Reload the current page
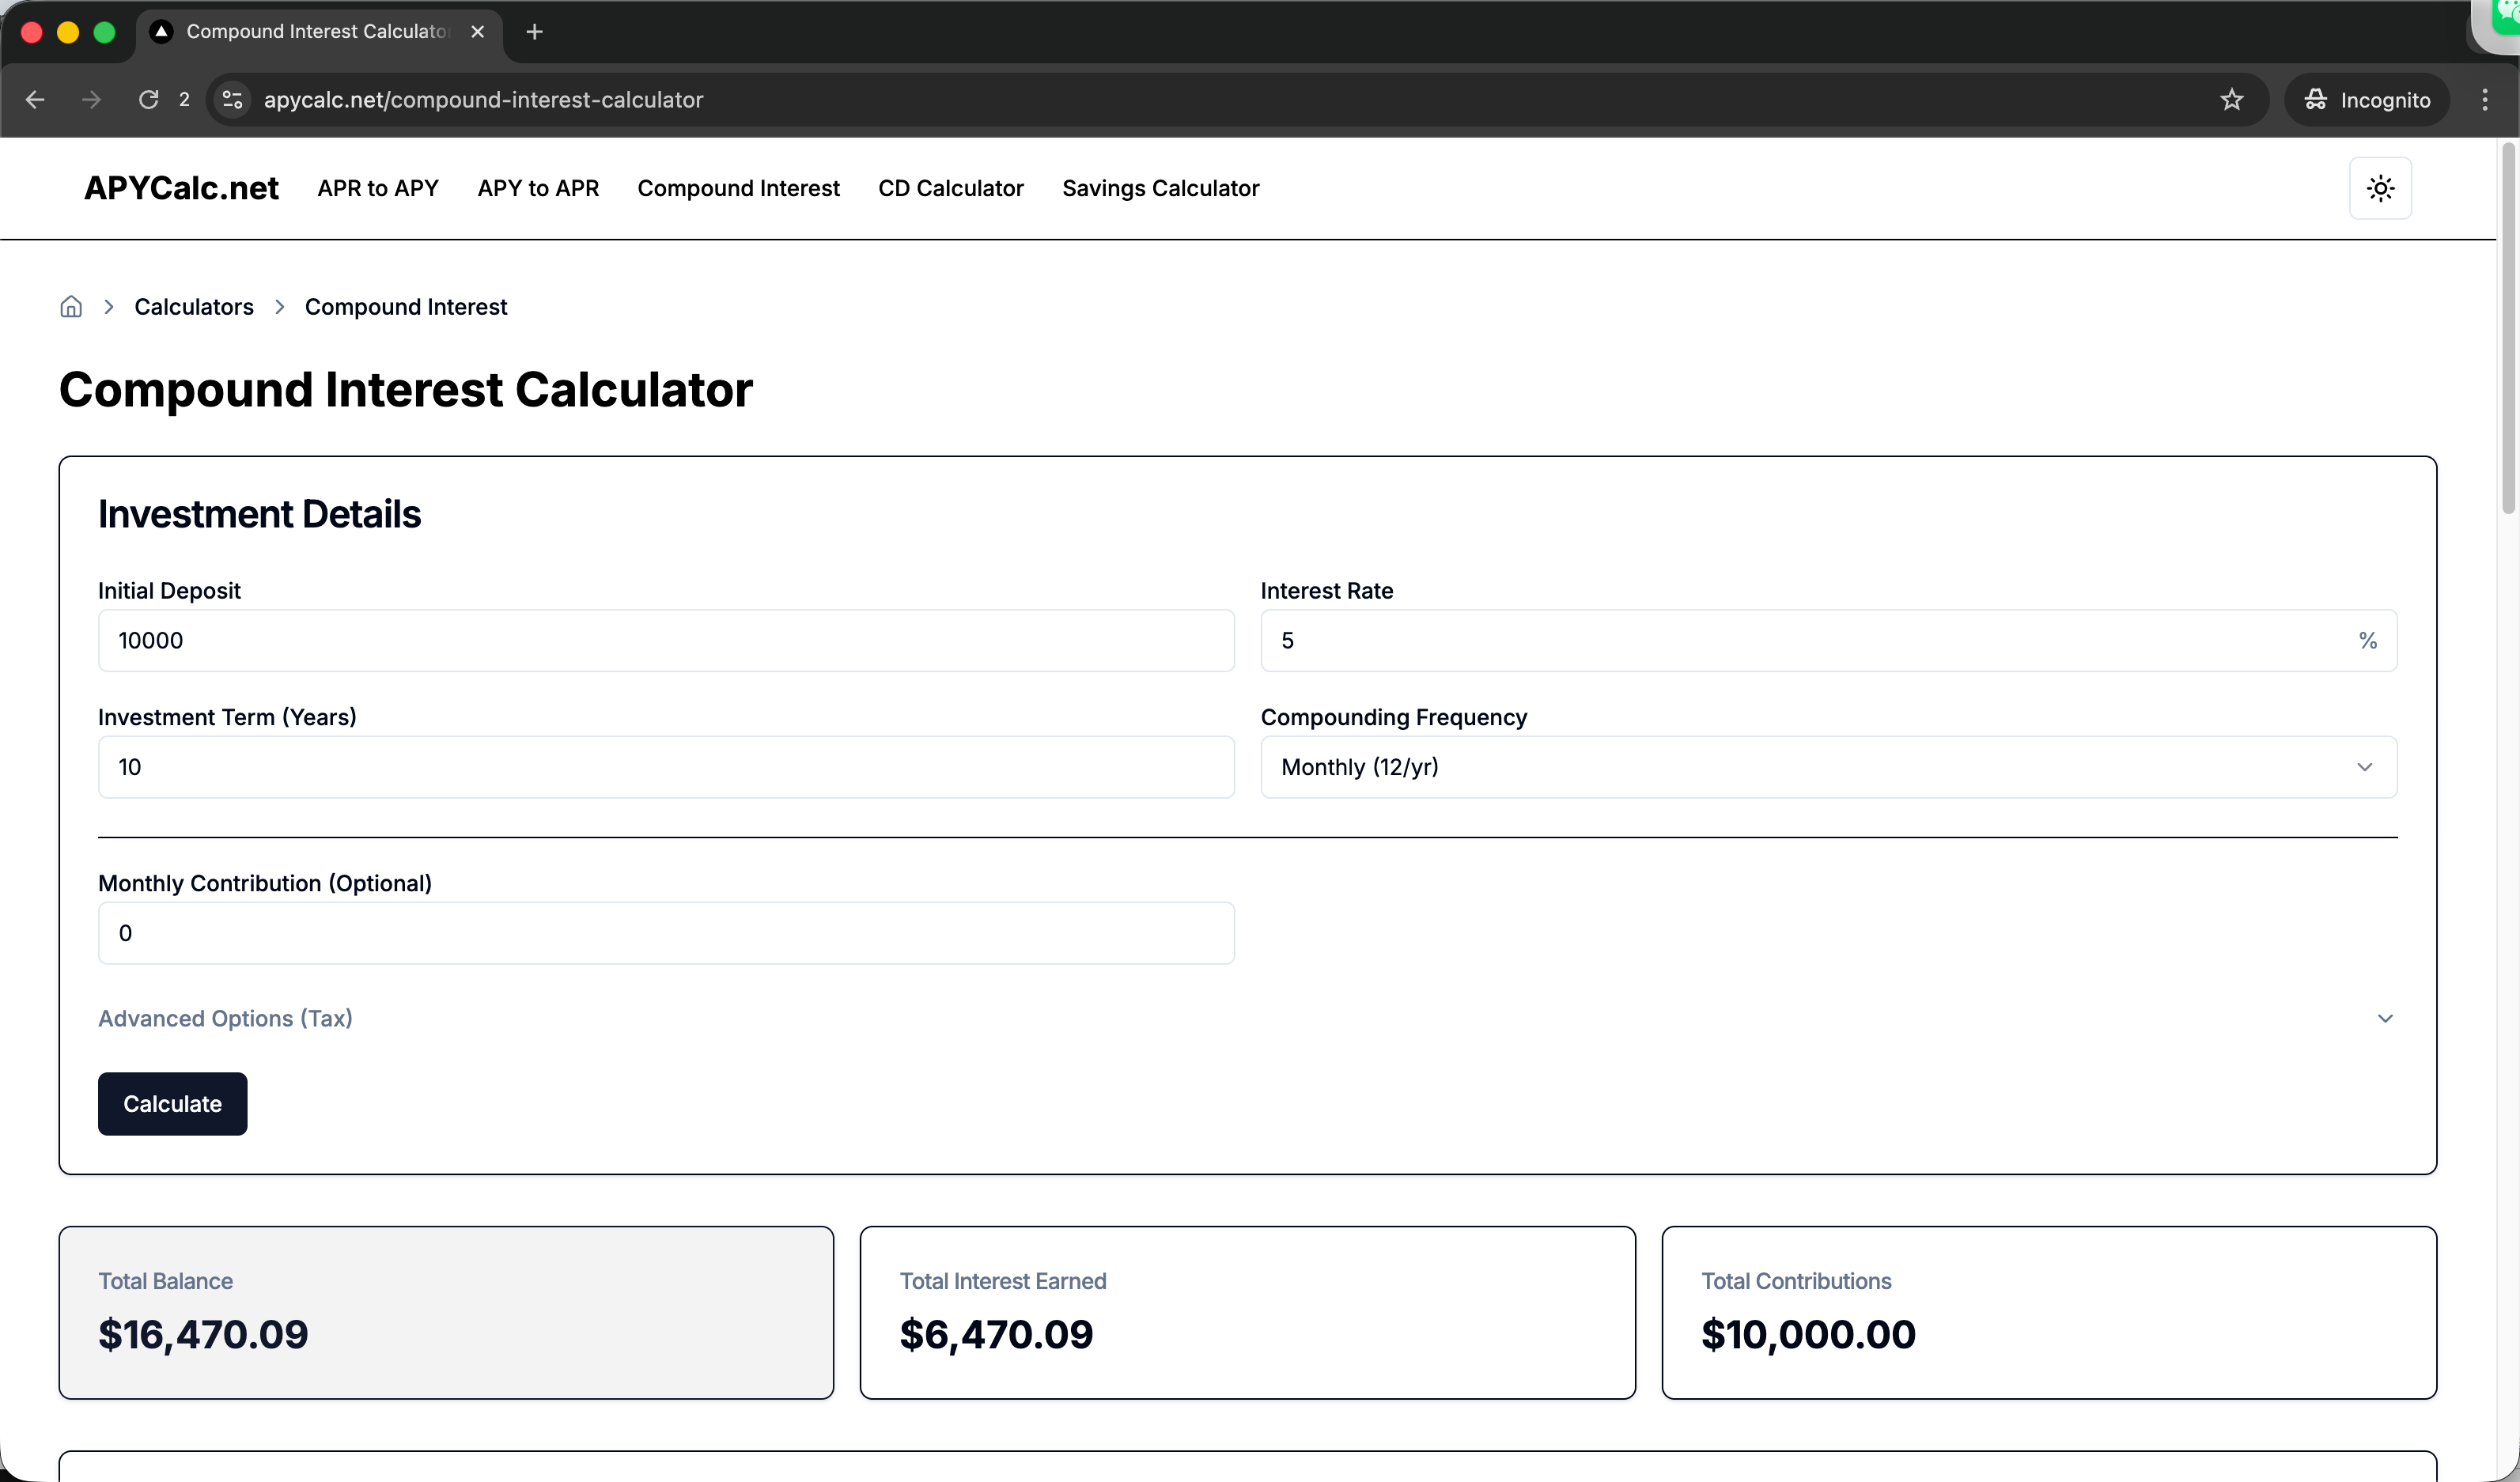The height and width of the screenshot is (1482, 2520). [x=148, y=99]
